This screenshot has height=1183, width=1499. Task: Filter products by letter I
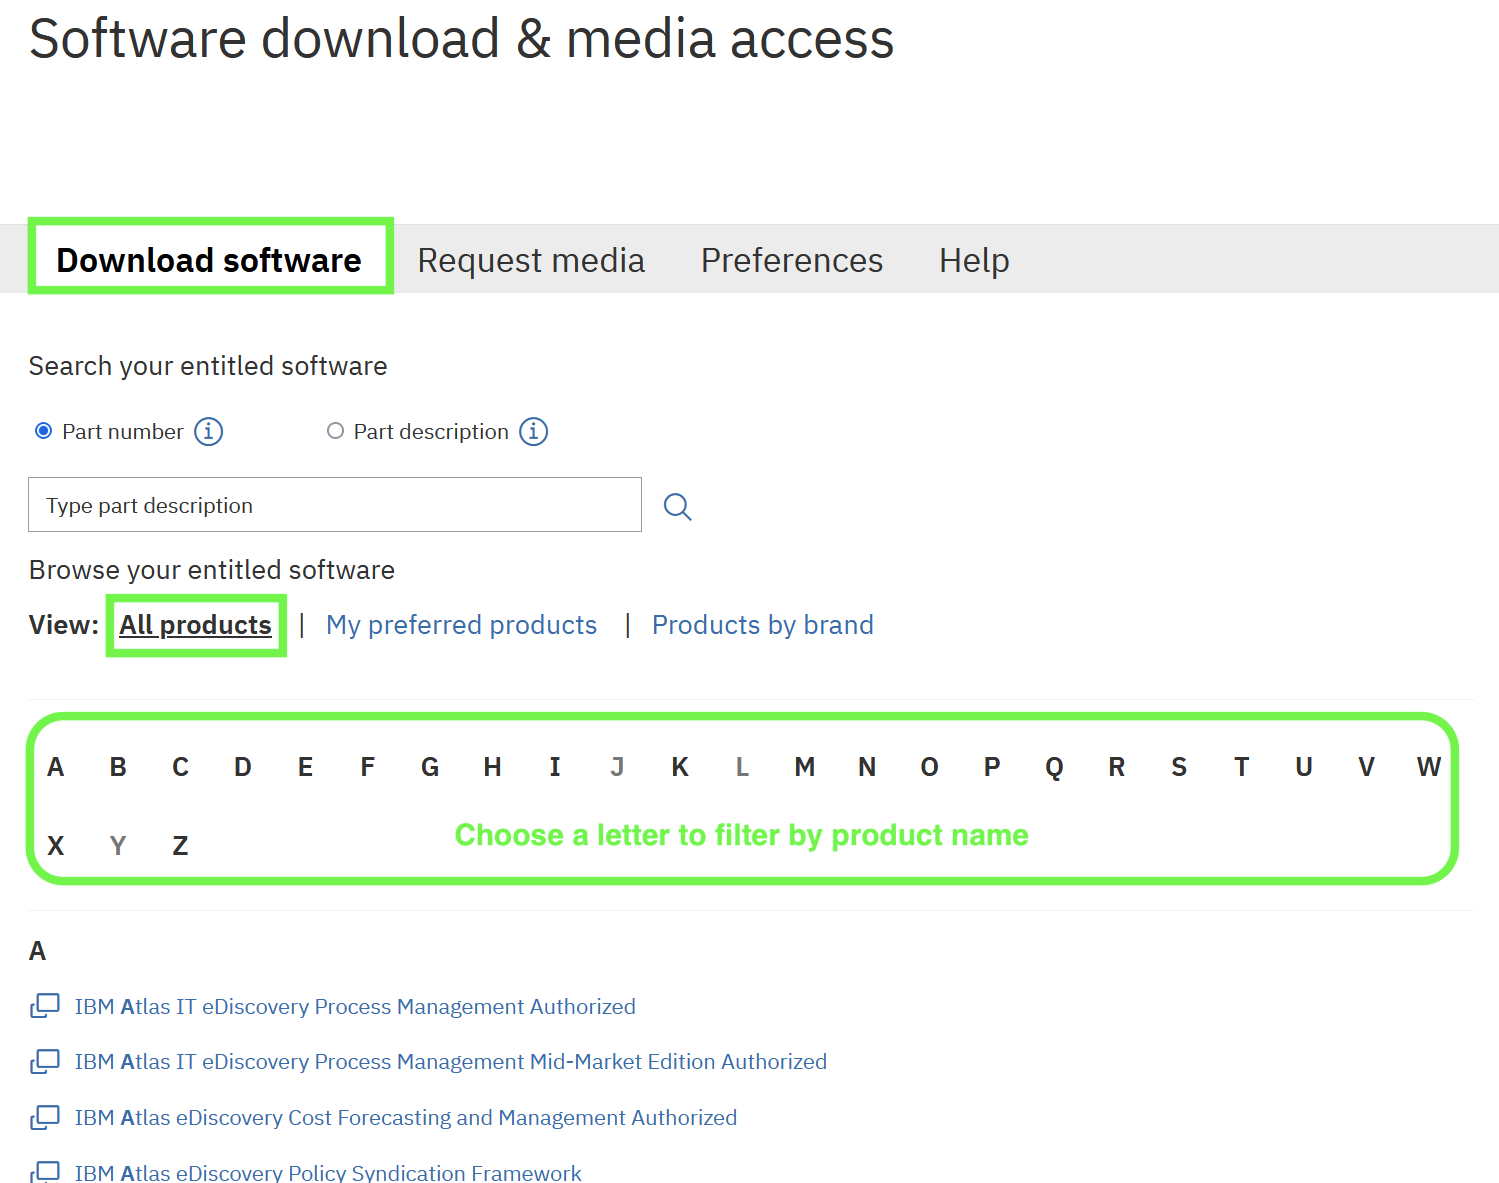[x=555, y=767]
